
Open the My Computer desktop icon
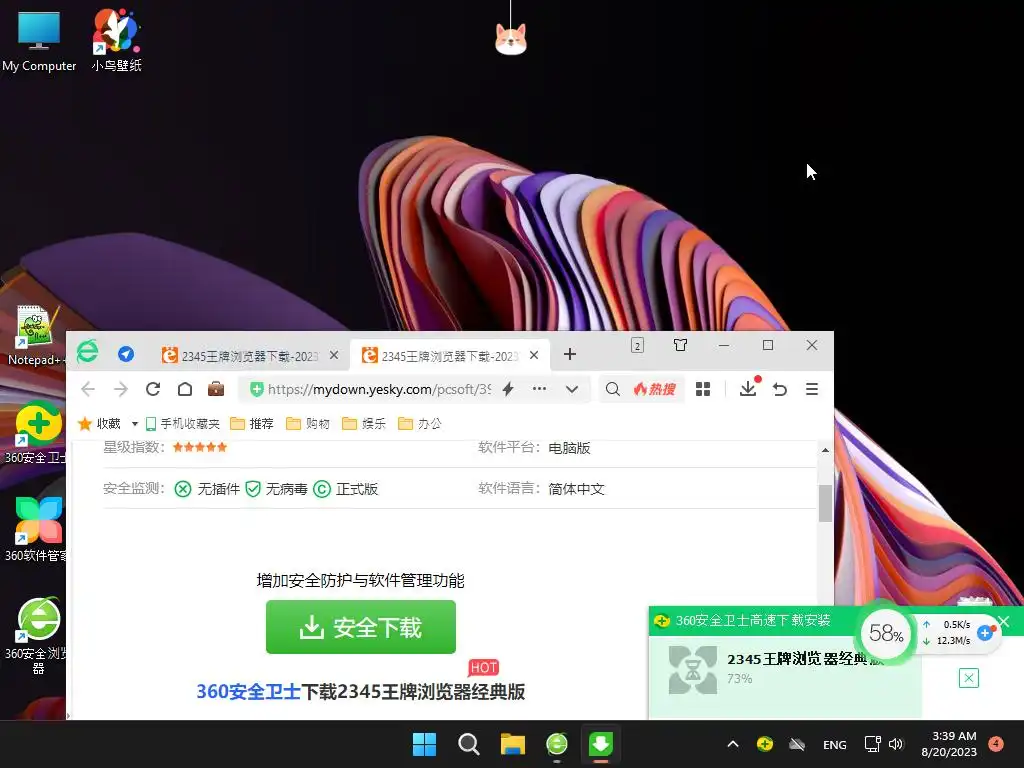coord(39,40)
